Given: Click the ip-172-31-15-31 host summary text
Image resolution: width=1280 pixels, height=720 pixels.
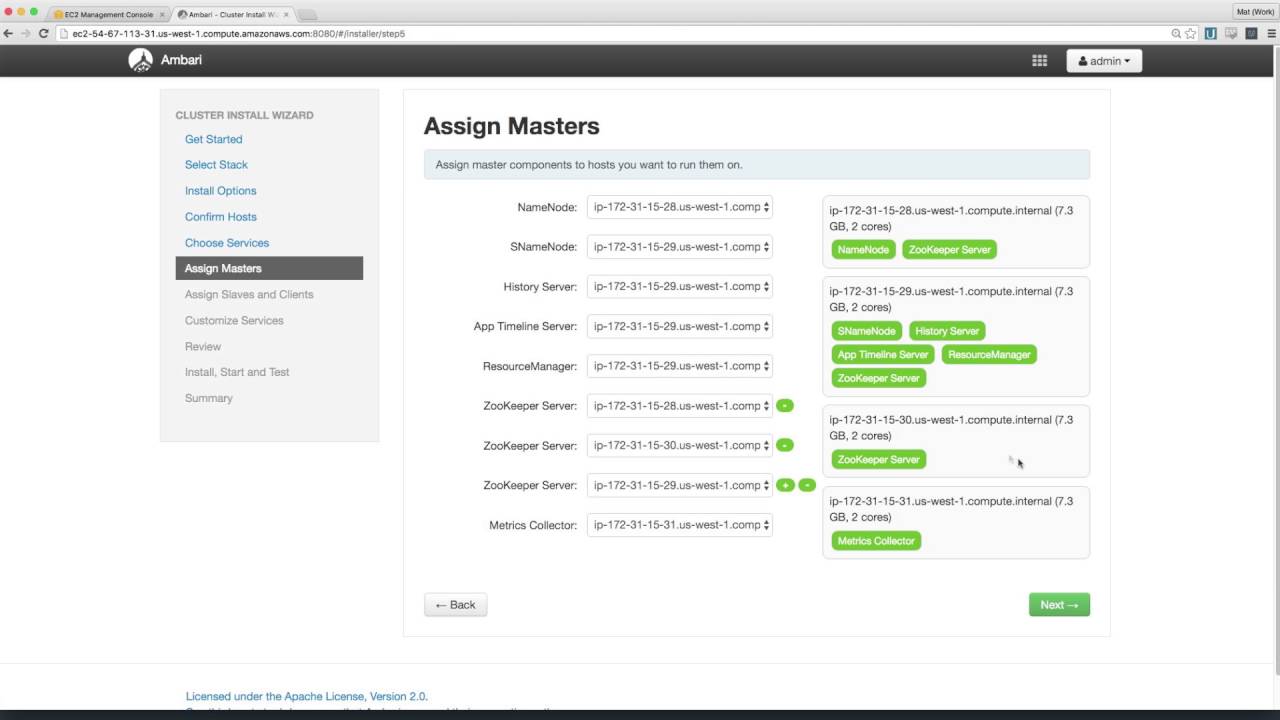Looking at the screenshot, I should click(951, 509).
